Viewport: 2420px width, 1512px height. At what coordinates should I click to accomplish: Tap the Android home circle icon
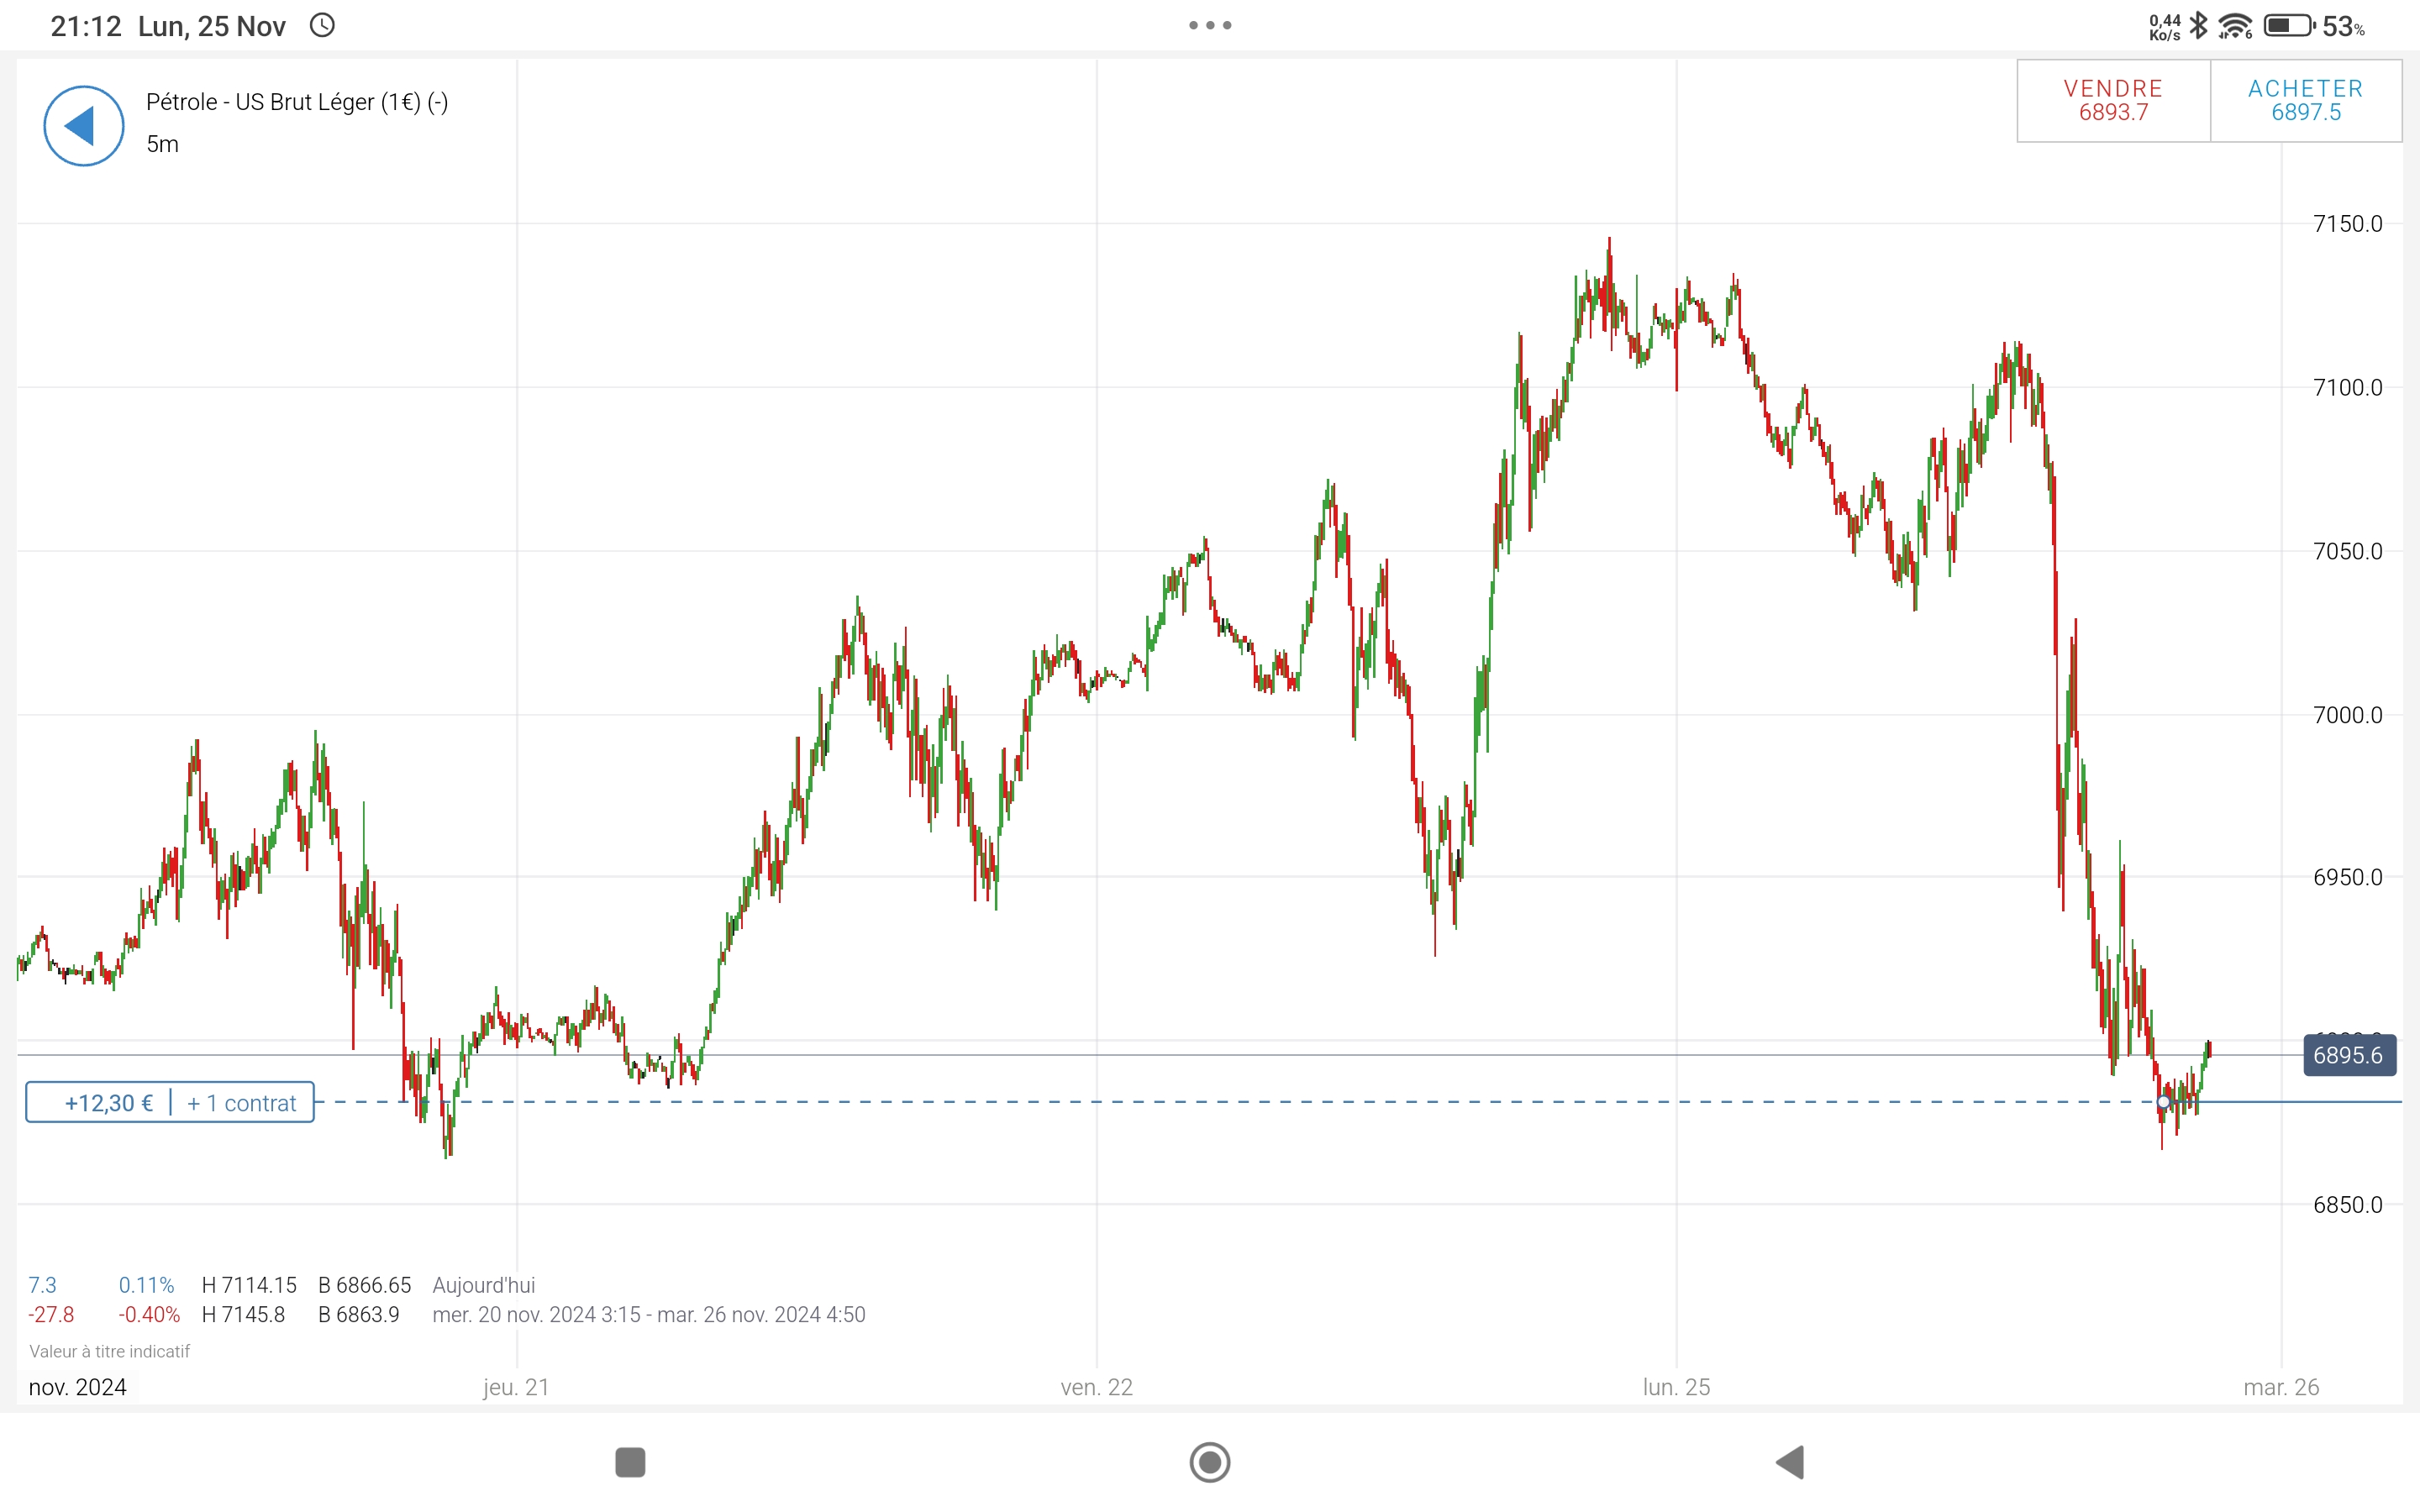(1210, 1462)
